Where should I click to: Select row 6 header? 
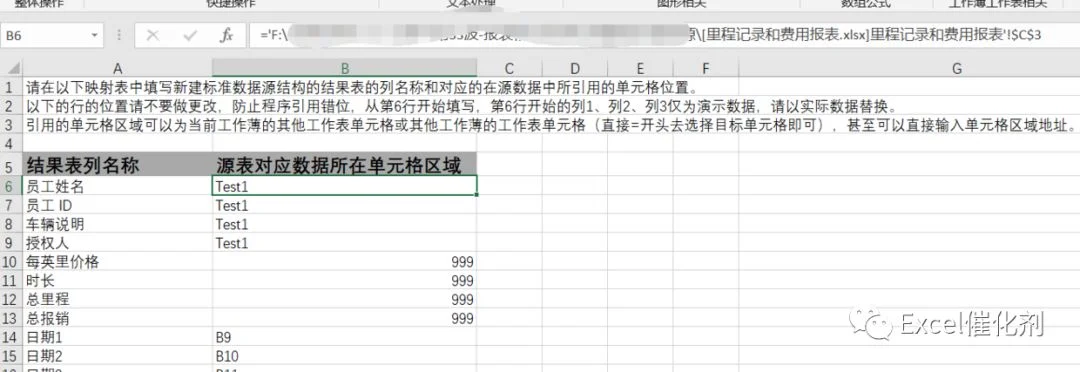11,186
